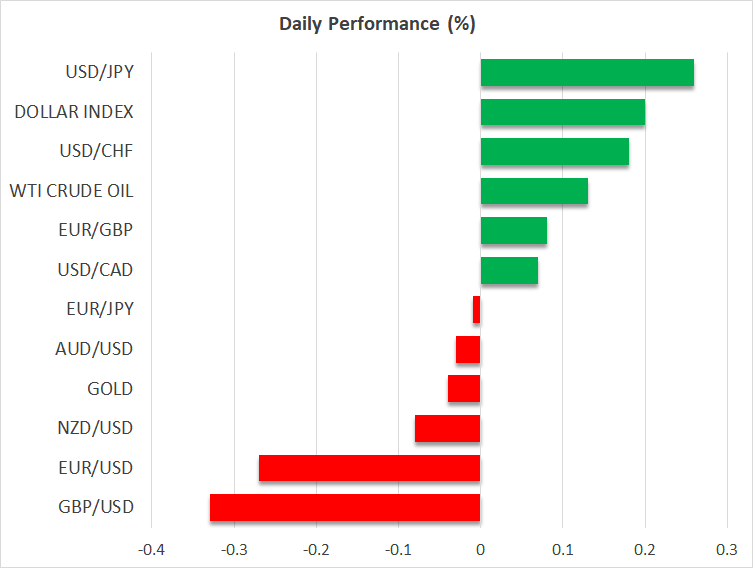Select the GBP/USD category label
The width and height of the screenshot is (753, 568).
coord(99,507)
